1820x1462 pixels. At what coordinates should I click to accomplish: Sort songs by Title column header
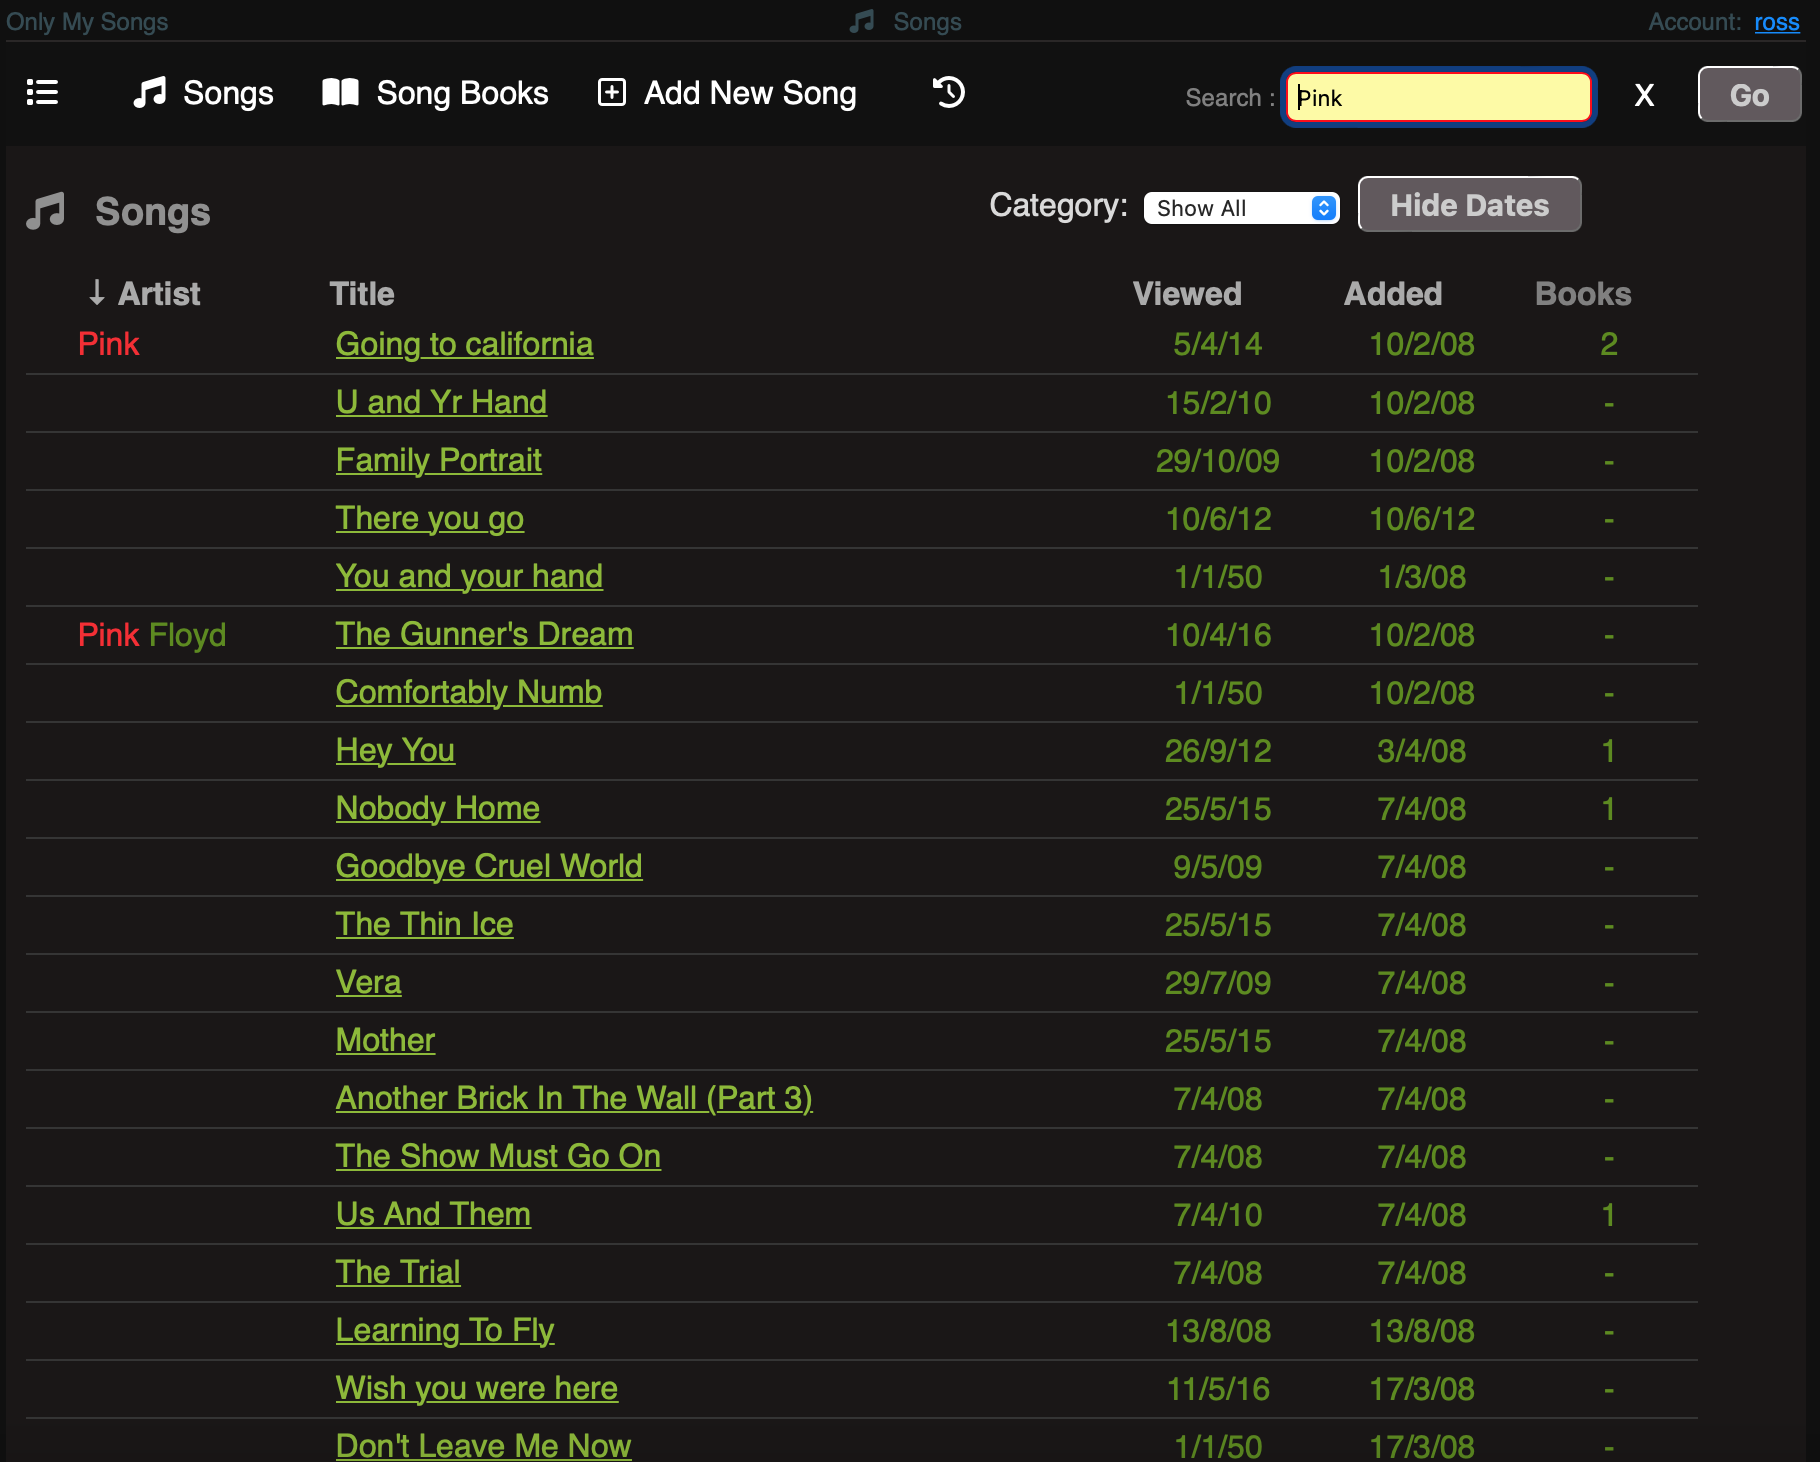pyautogui.click(x=362, y=294)
